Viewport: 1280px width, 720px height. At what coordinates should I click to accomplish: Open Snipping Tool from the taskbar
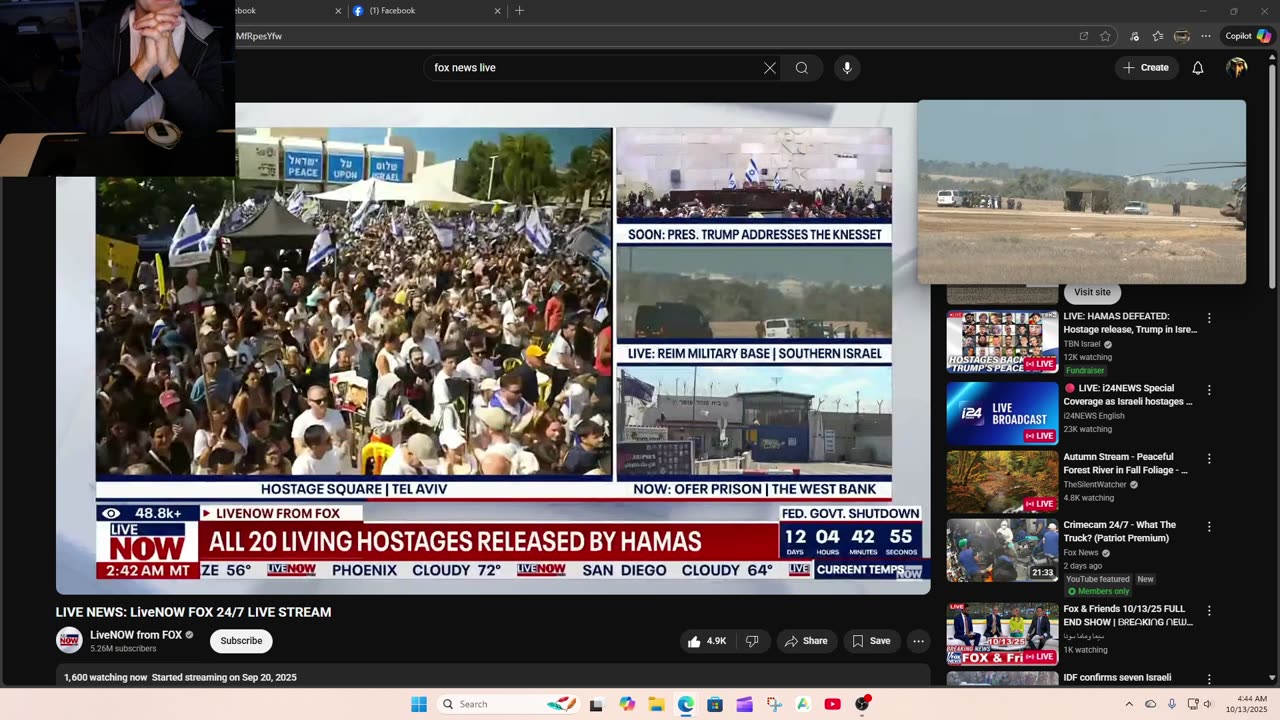tap(774, 704)
